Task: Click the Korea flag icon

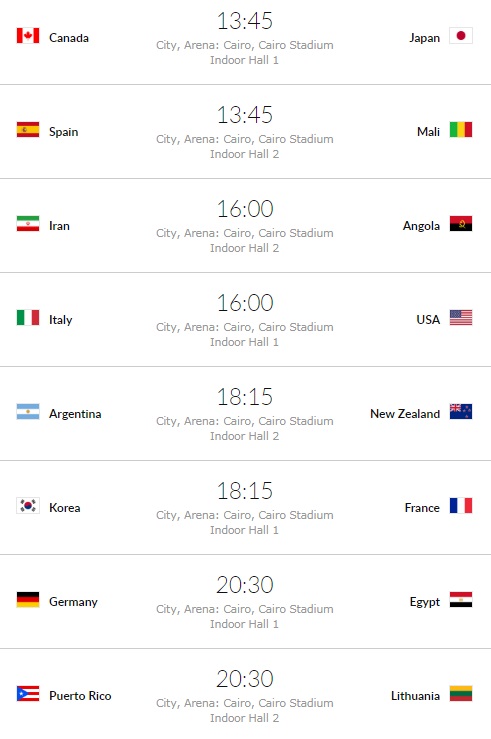Action: point(28,506)
